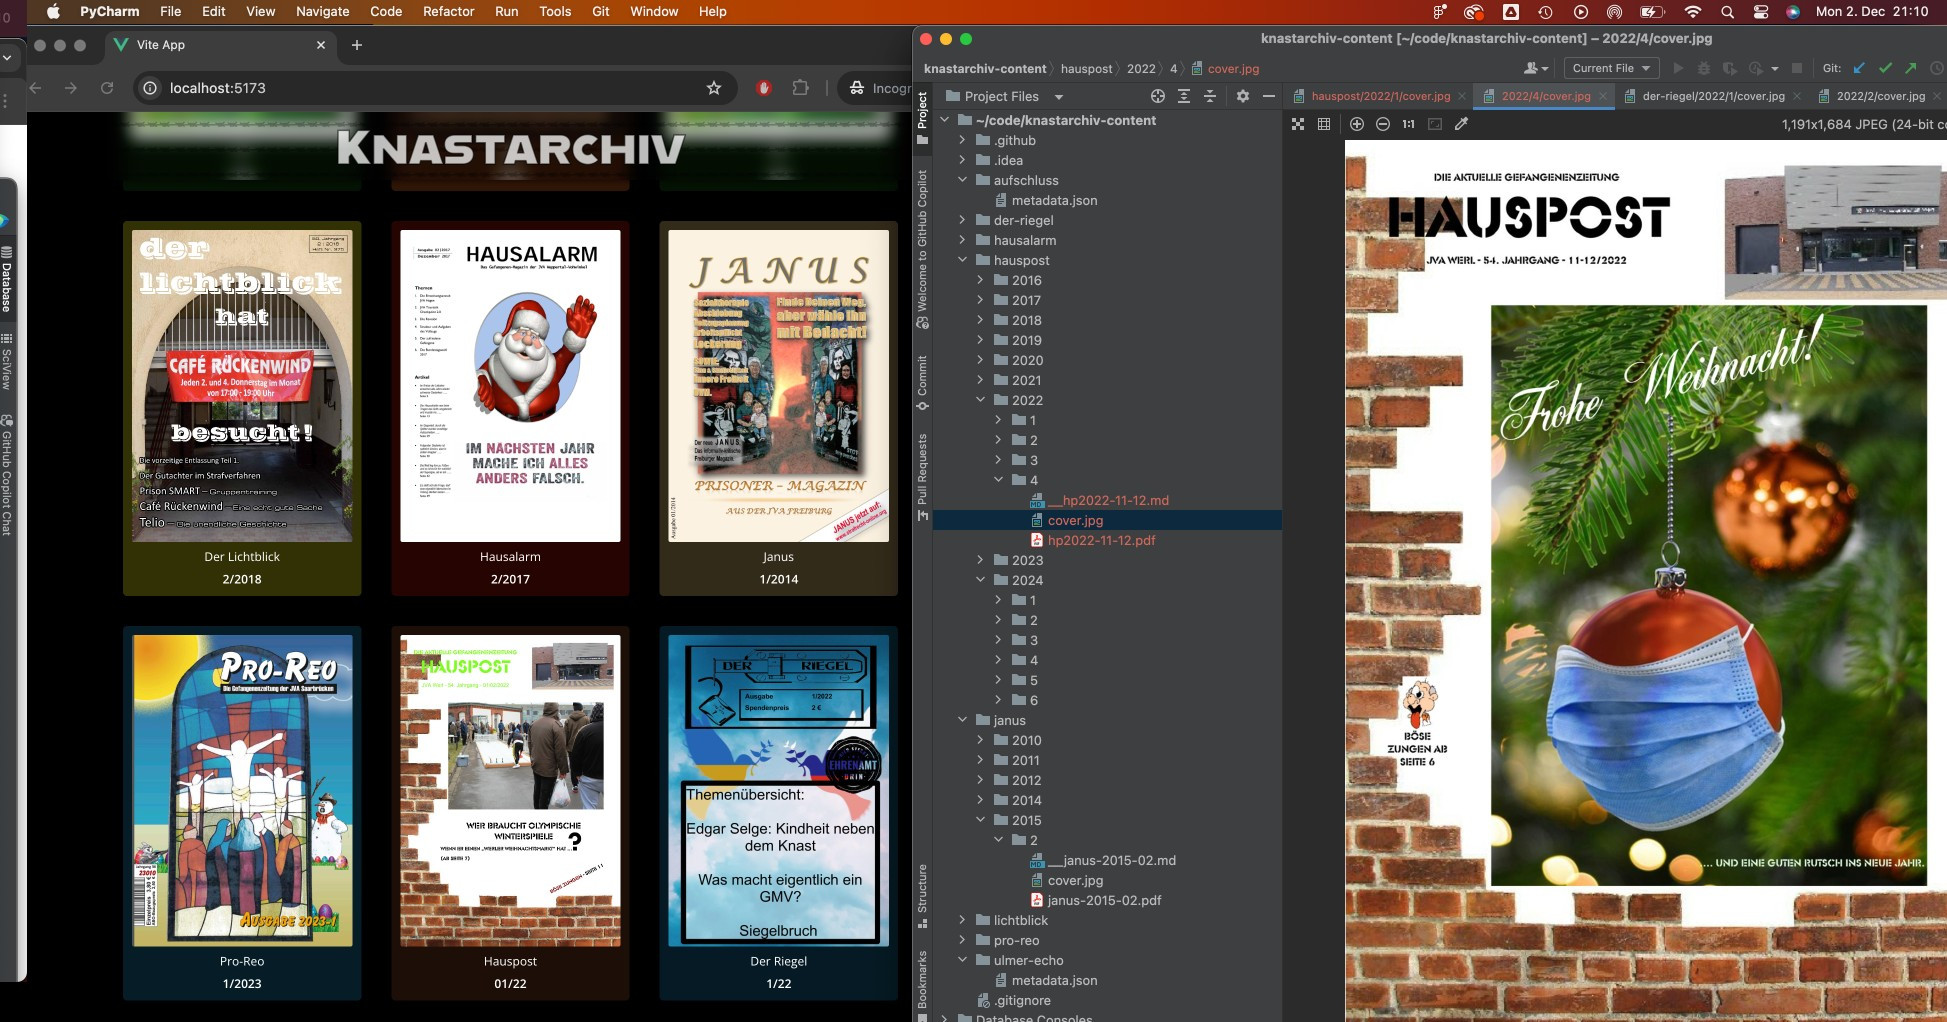Open Welcome to GitHub Copilot panel

[x=922, y=249]
